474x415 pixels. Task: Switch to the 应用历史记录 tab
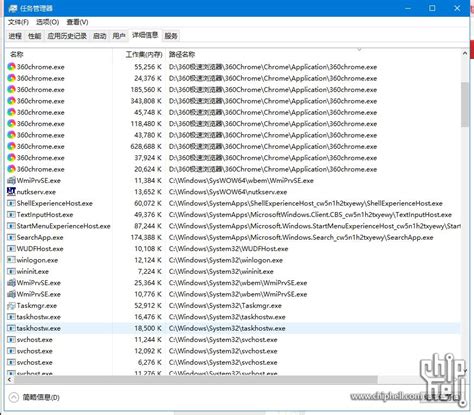[x=67, y=36]
